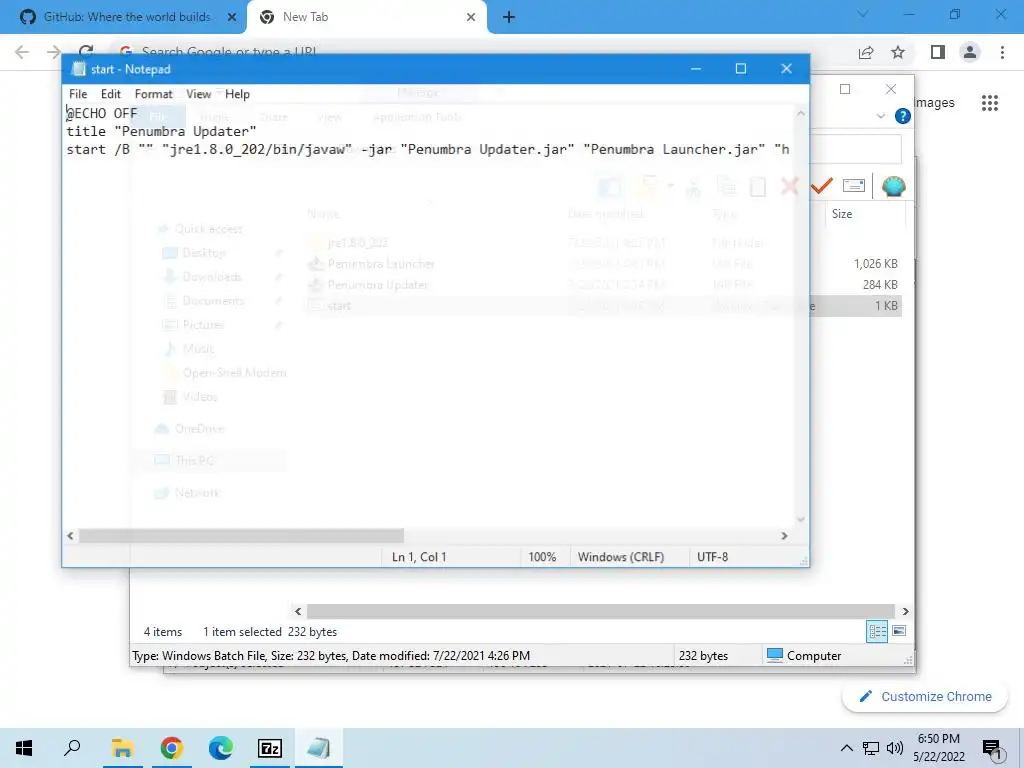Maximize the Notepad window

pyautogui.click(x=741, y=69)
